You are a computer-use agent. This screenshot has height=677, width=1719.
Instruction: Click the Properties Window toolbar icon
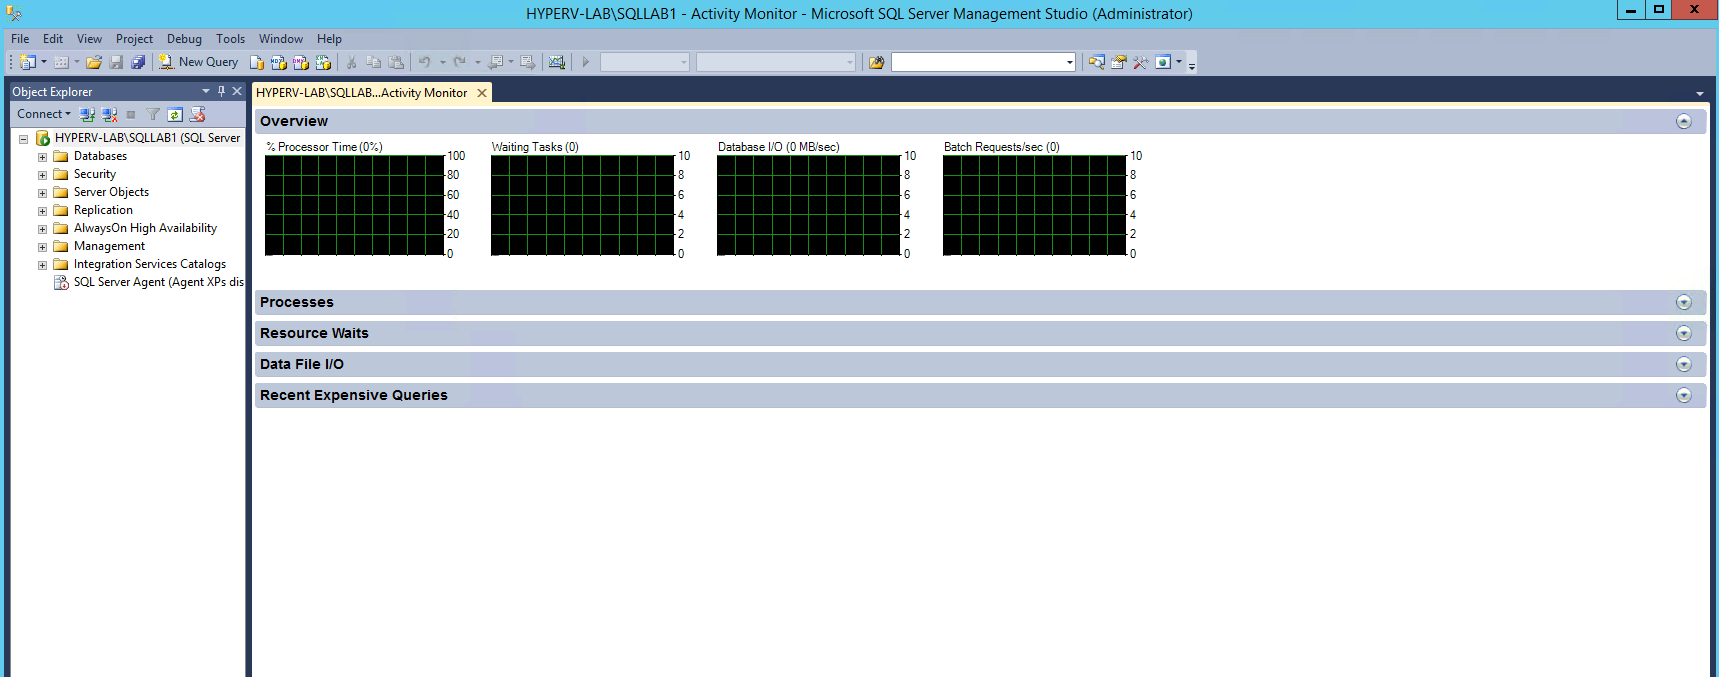(x=1119, y=62)
